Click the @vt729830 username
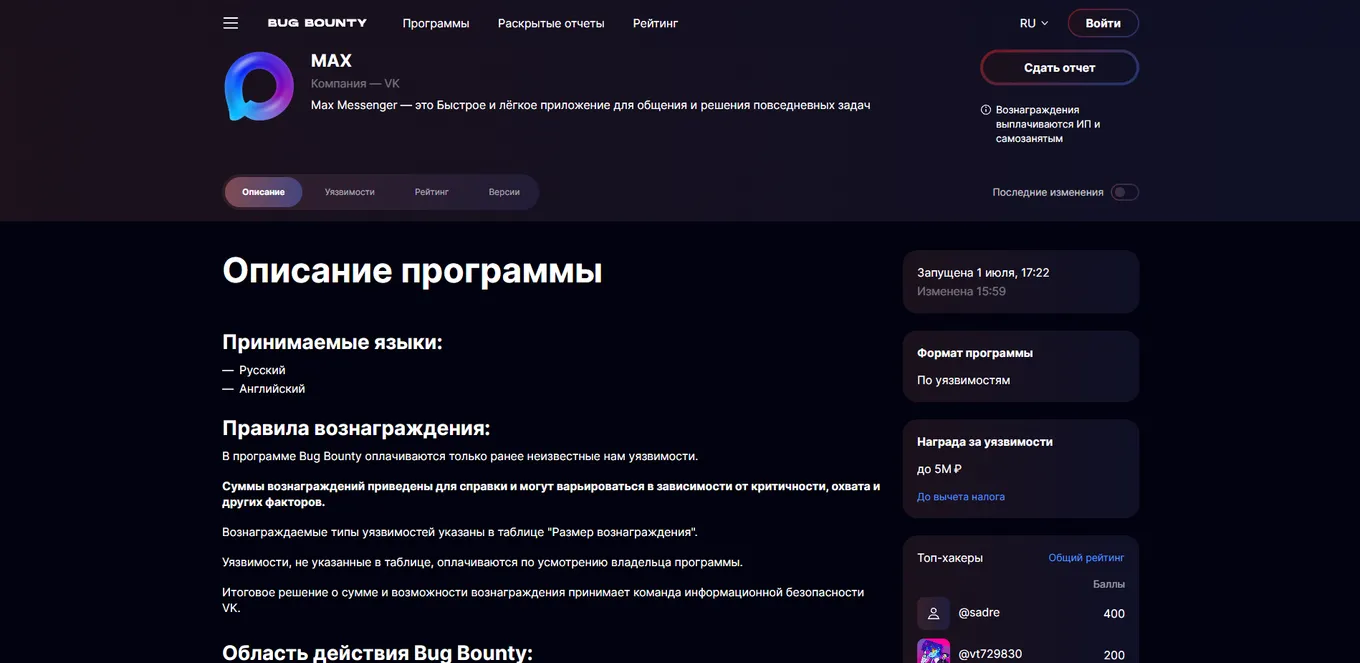This screenshot has width=1360, height=663. pyautogui.click(x=990, y=654)
